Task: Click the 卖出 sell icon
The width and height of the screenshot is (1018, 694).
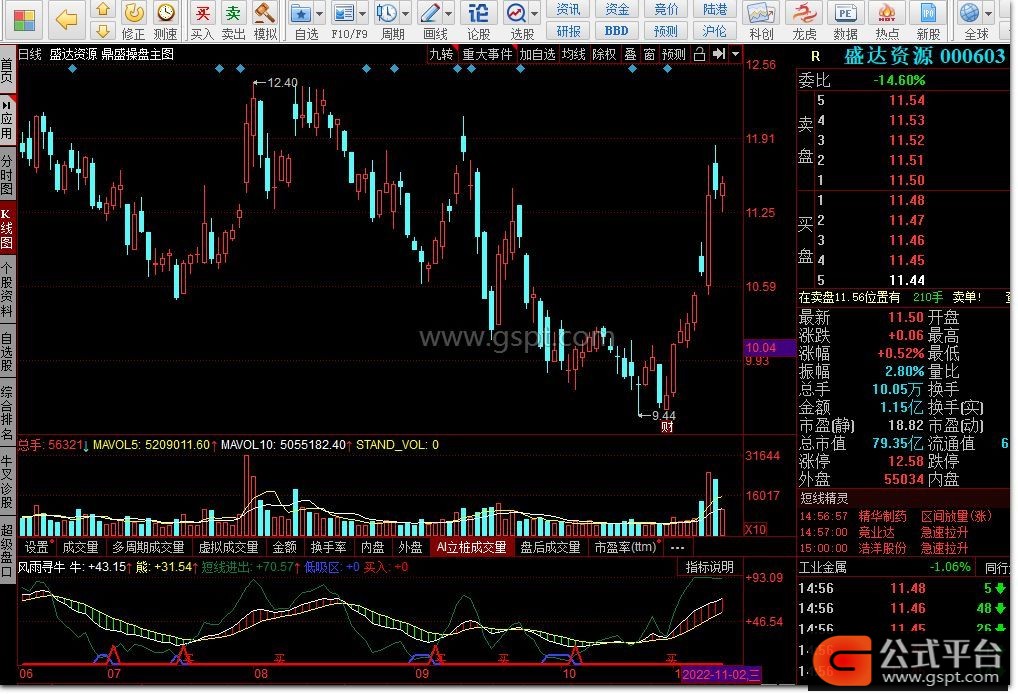Action: tap(233, 21)
